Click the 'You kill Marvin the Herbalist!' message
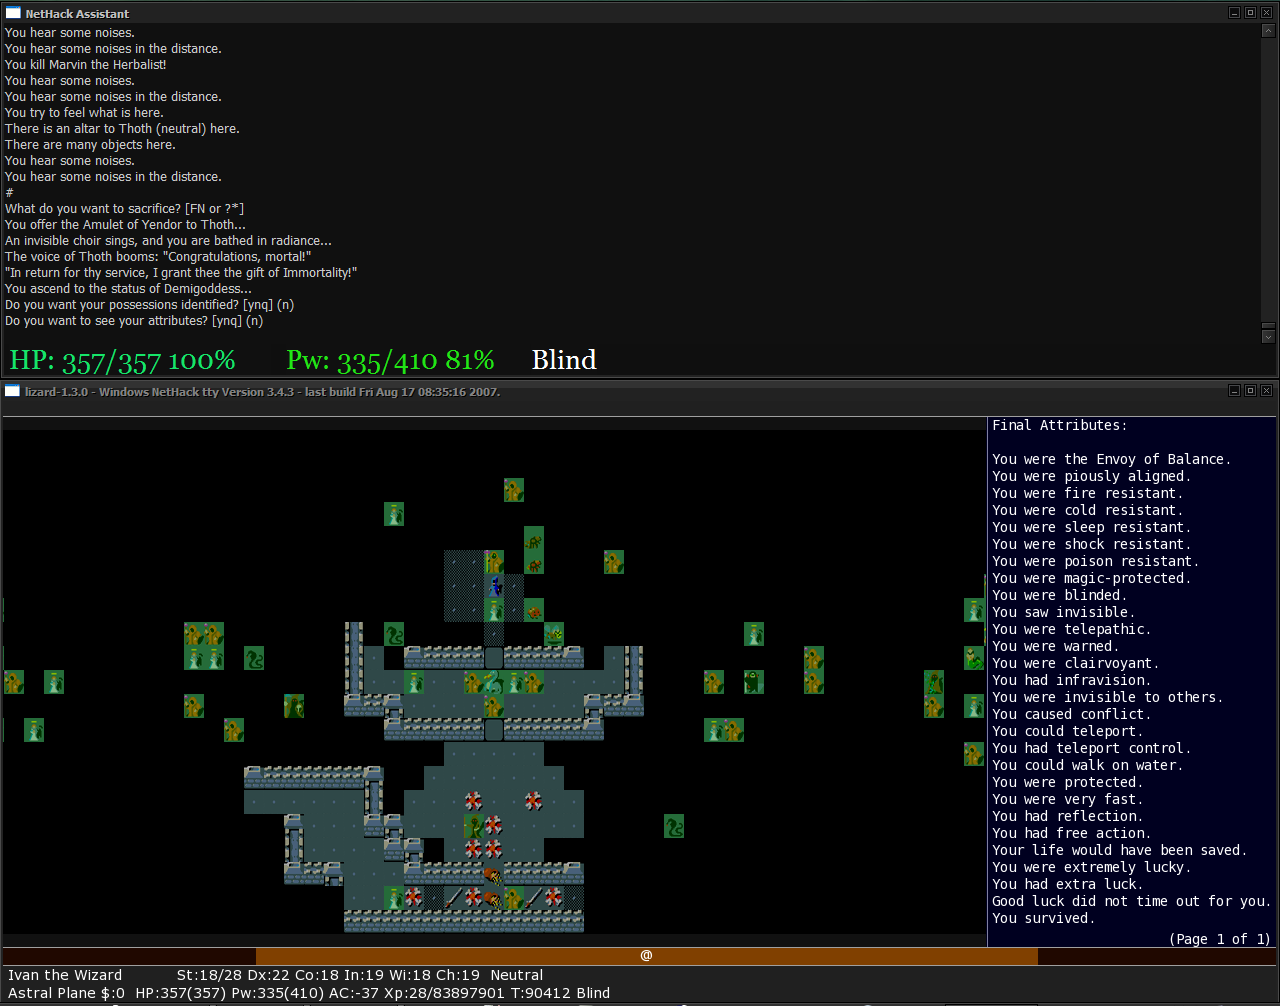Screen dimensions: 1280x1006 pos(86,65)
